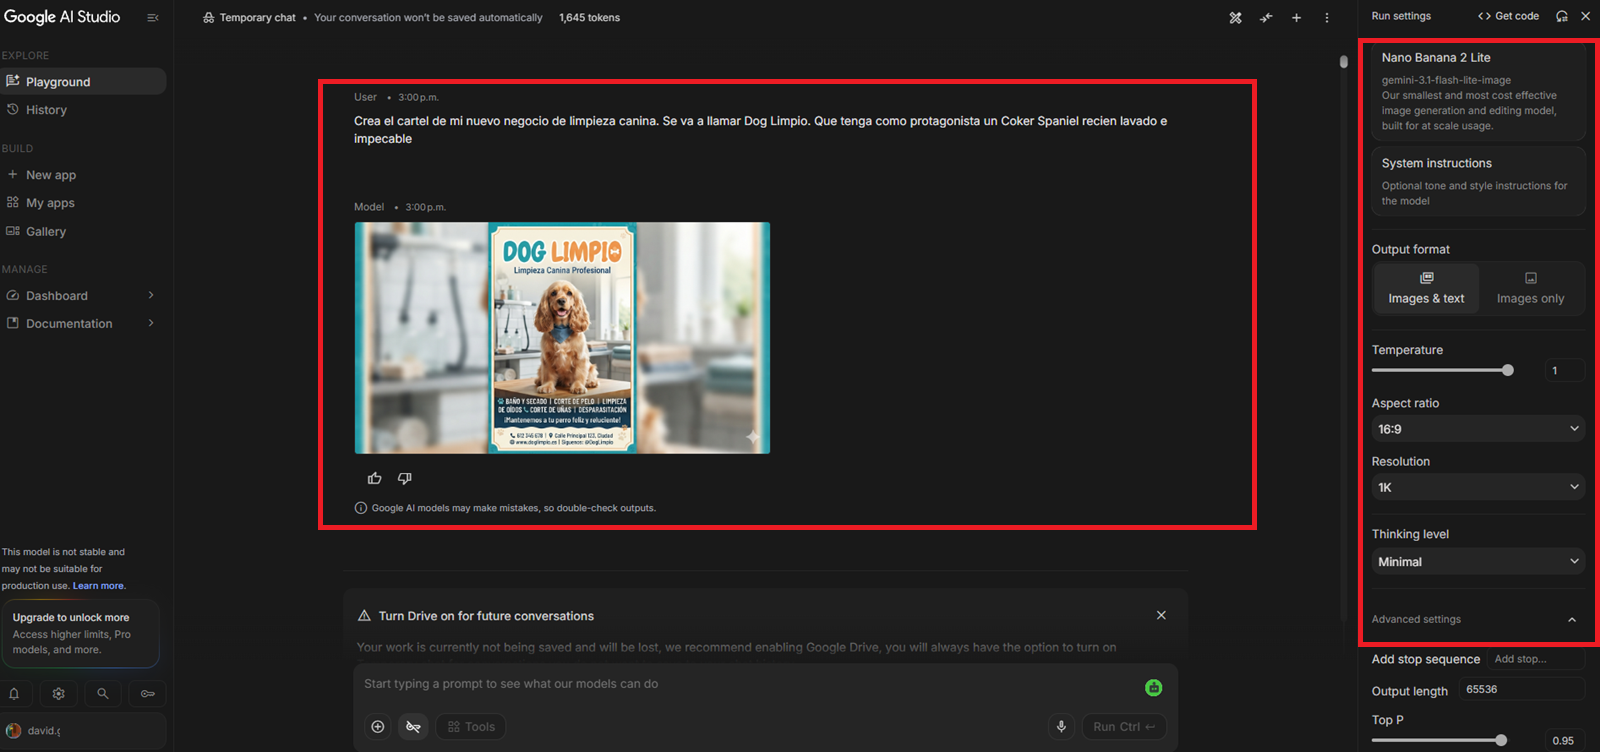Click the generated Dog Limpio poster image
The height and width of the screenshot is (752, 1600).
[562, 338]
